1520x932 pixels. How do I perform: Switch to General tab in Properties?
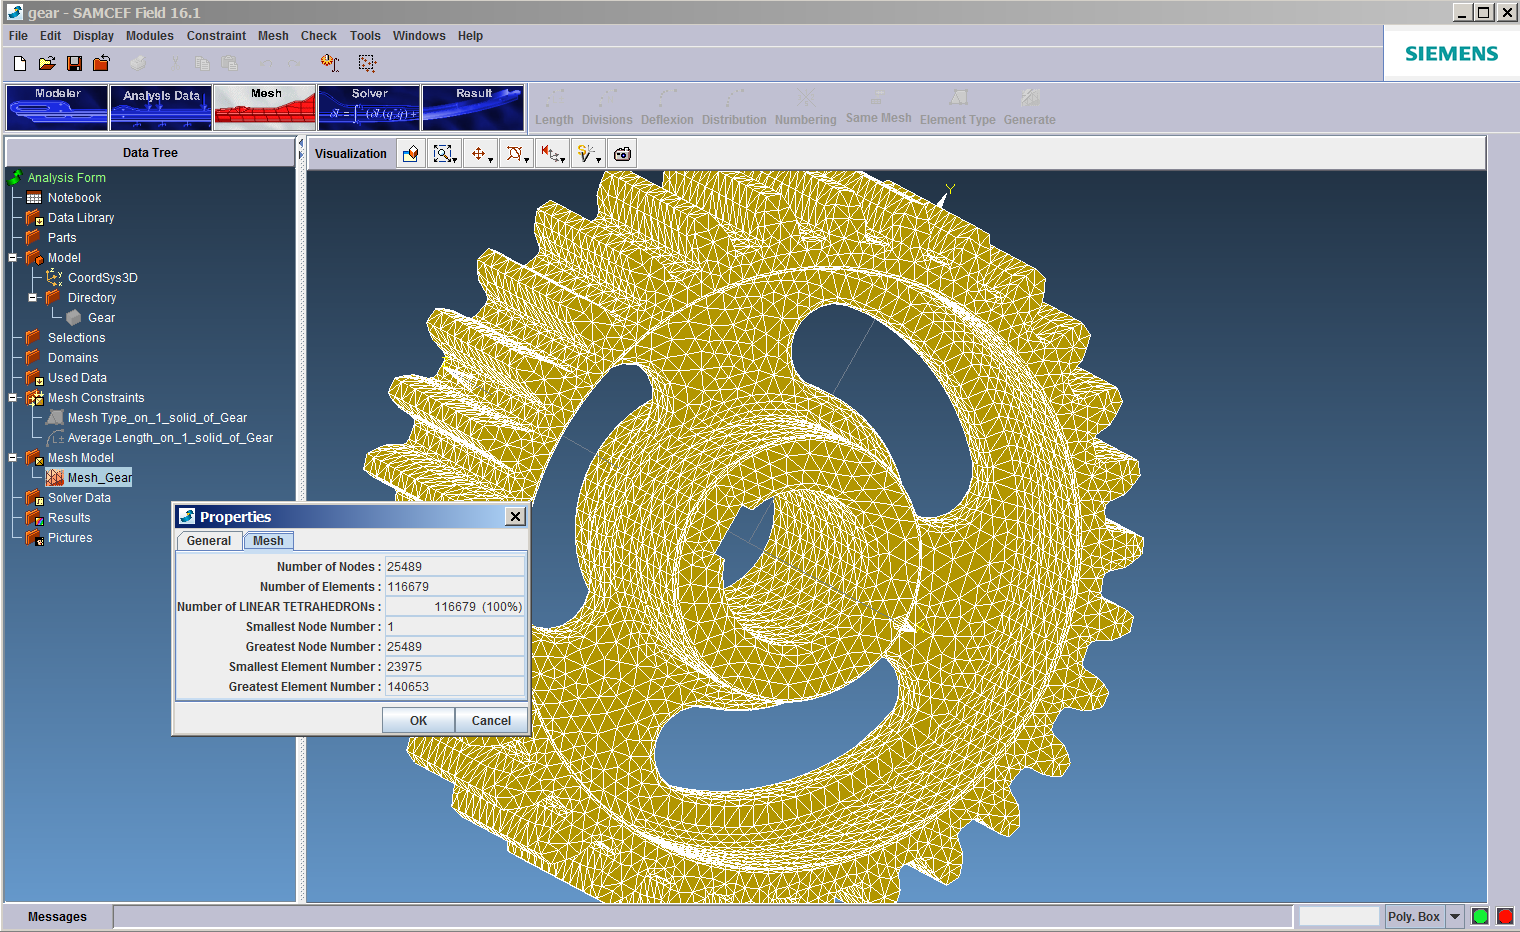coord(209,541)
